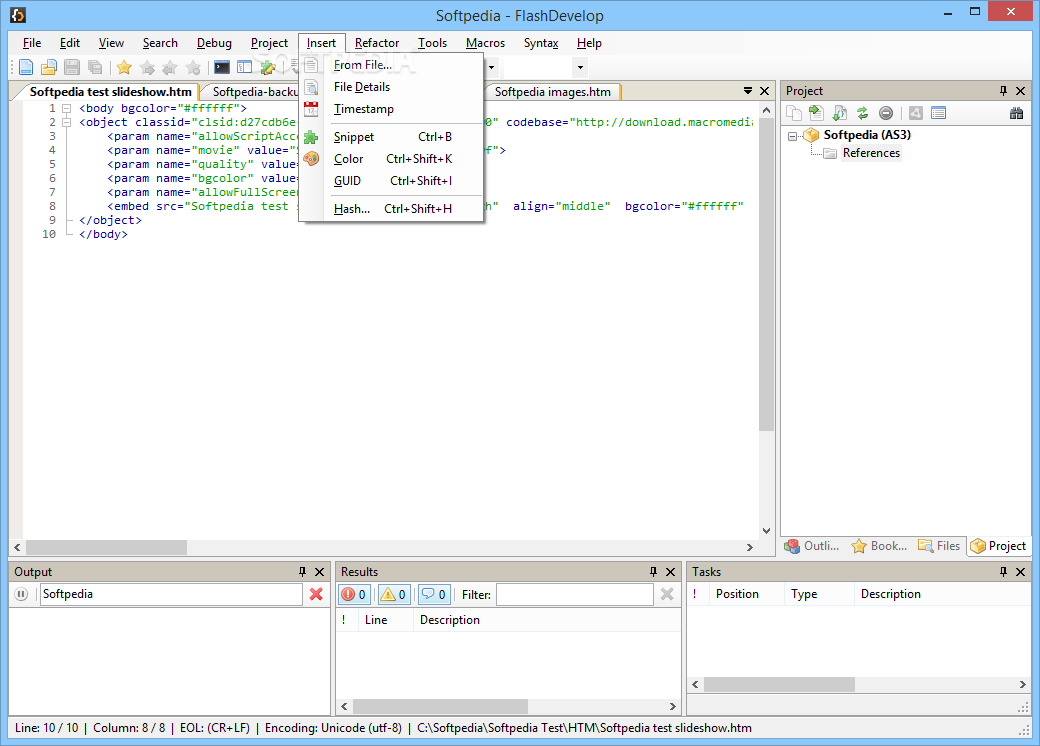Open the second toolbar dropdown arrow
The height and width of the screenshot is (746, 1040).
[580, 67]
